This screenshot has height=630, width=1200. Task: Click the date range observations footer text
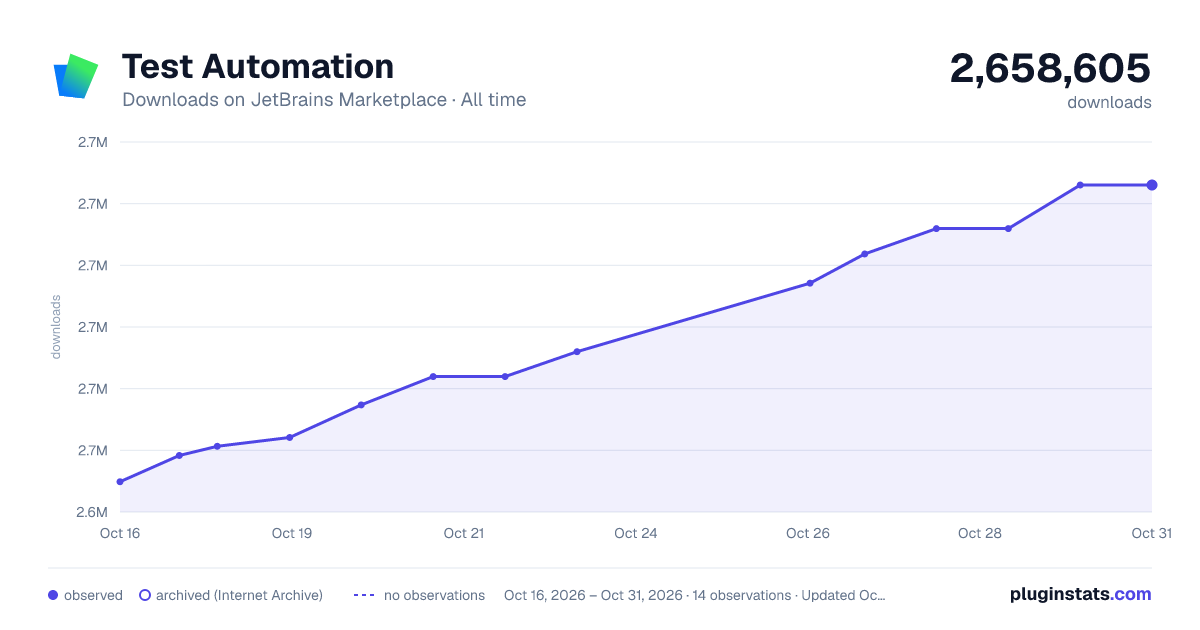(695, 595)
